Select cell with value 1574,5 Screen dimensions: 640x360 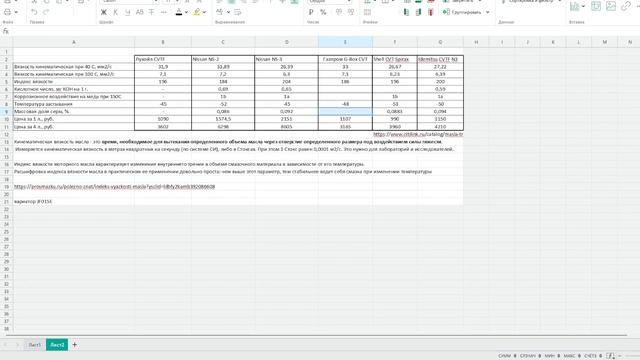pos(223,119)
